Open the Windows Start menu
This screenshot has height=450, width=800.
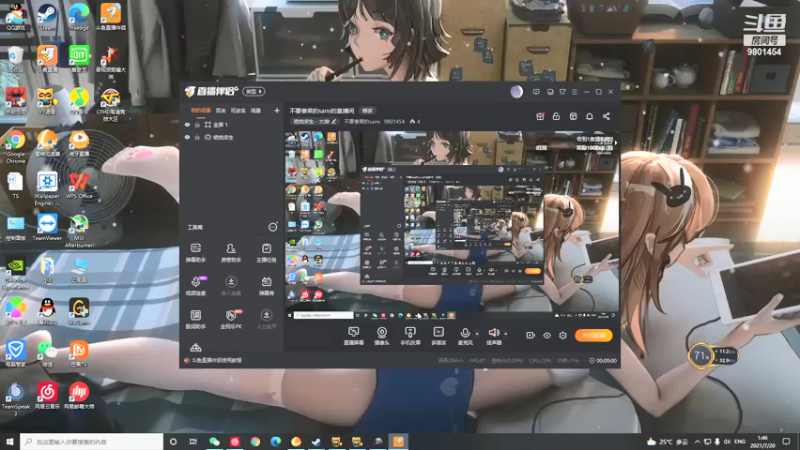[10, 441]
